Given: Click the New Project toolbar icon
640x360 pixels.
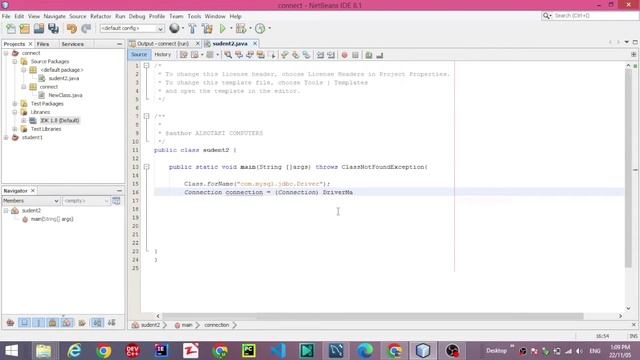Looking at the screenshot, I should tap(24, 28).
